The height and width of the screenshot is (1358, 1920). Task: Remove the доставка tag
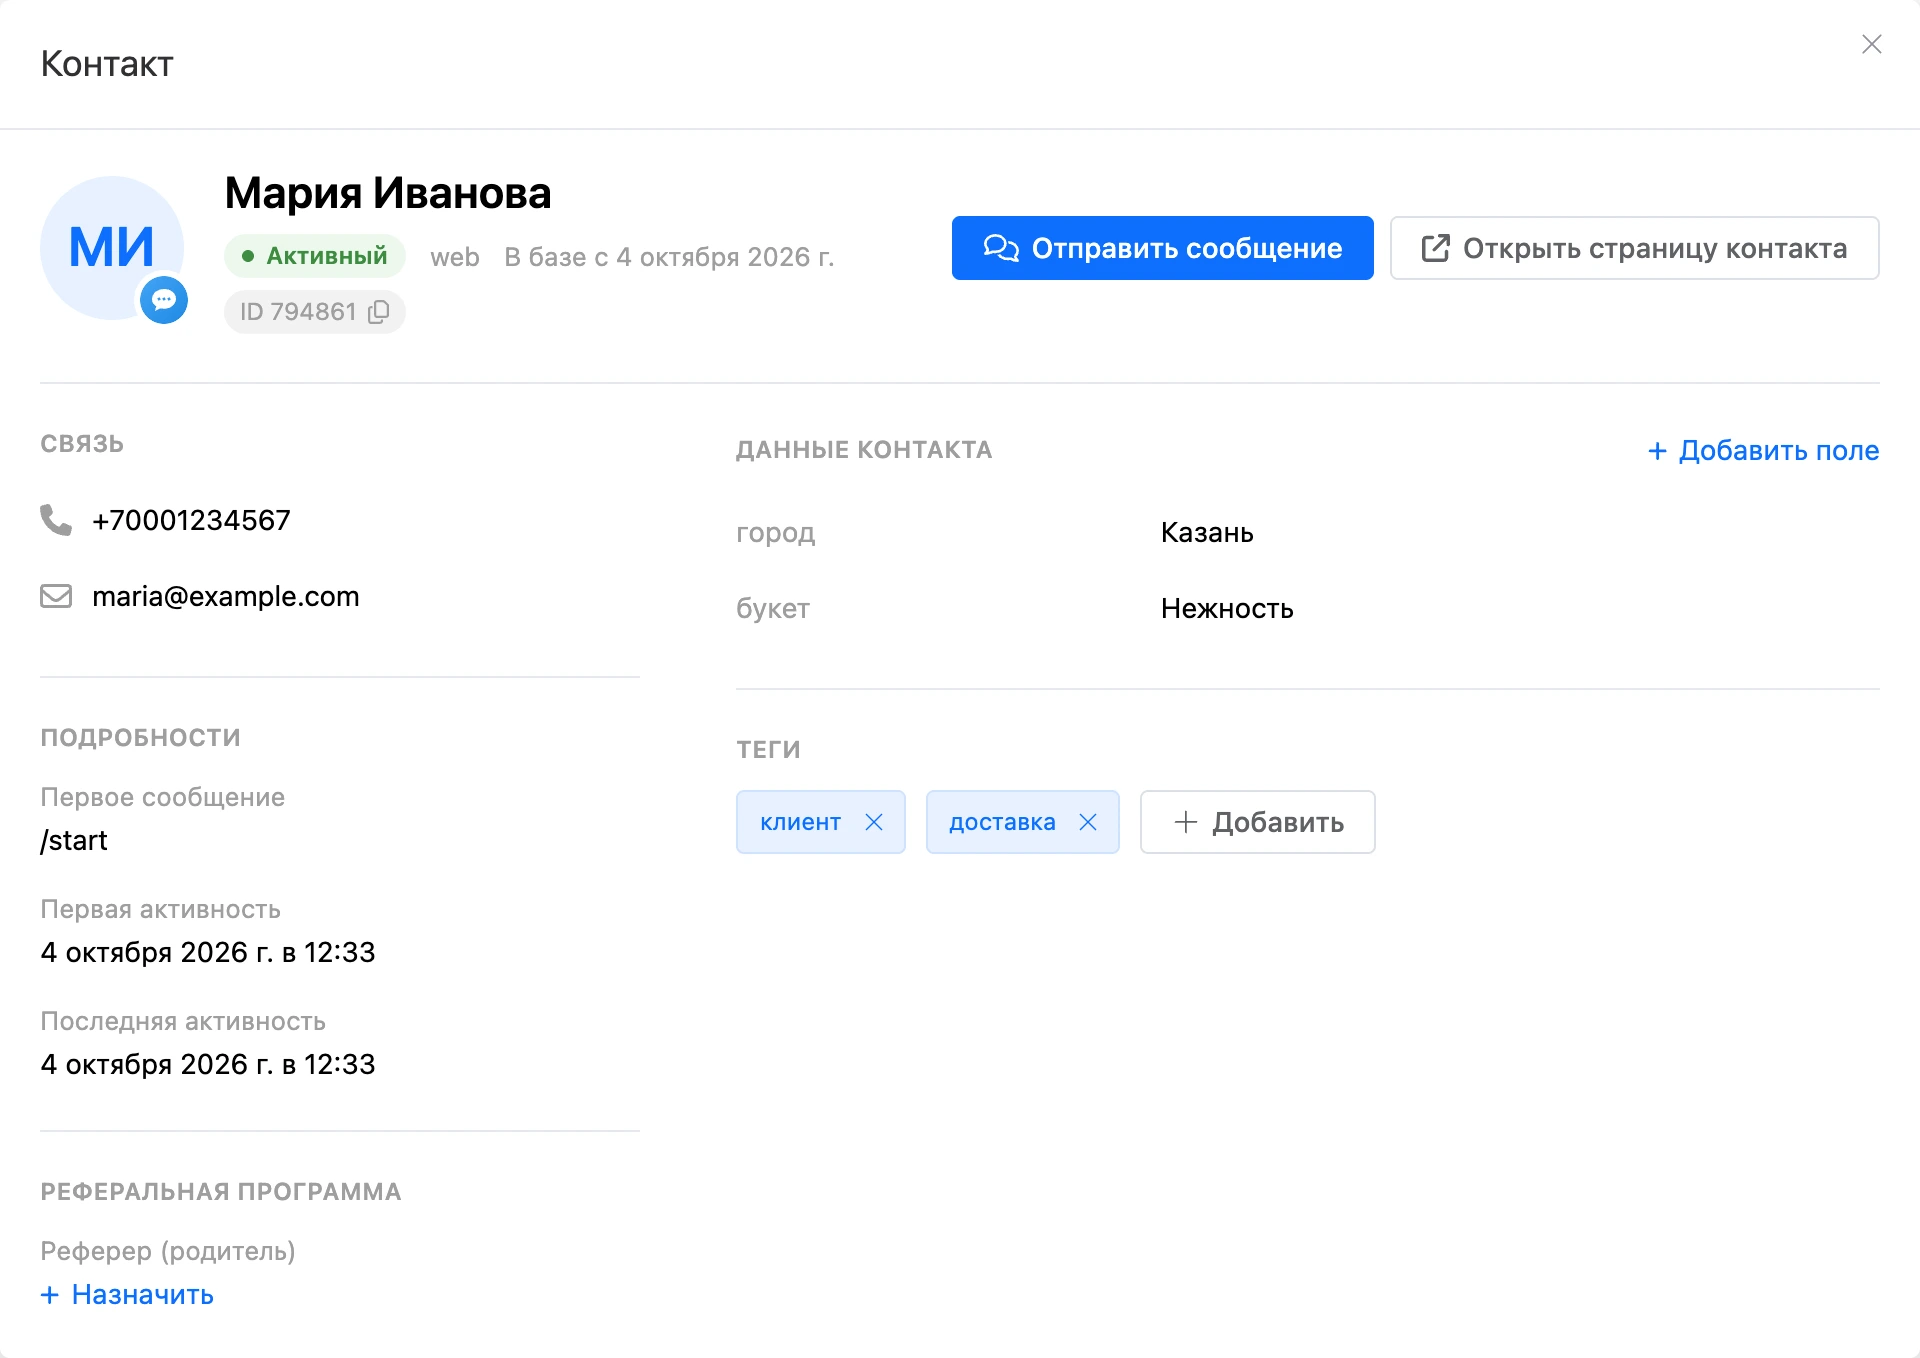pos(1088,822)
